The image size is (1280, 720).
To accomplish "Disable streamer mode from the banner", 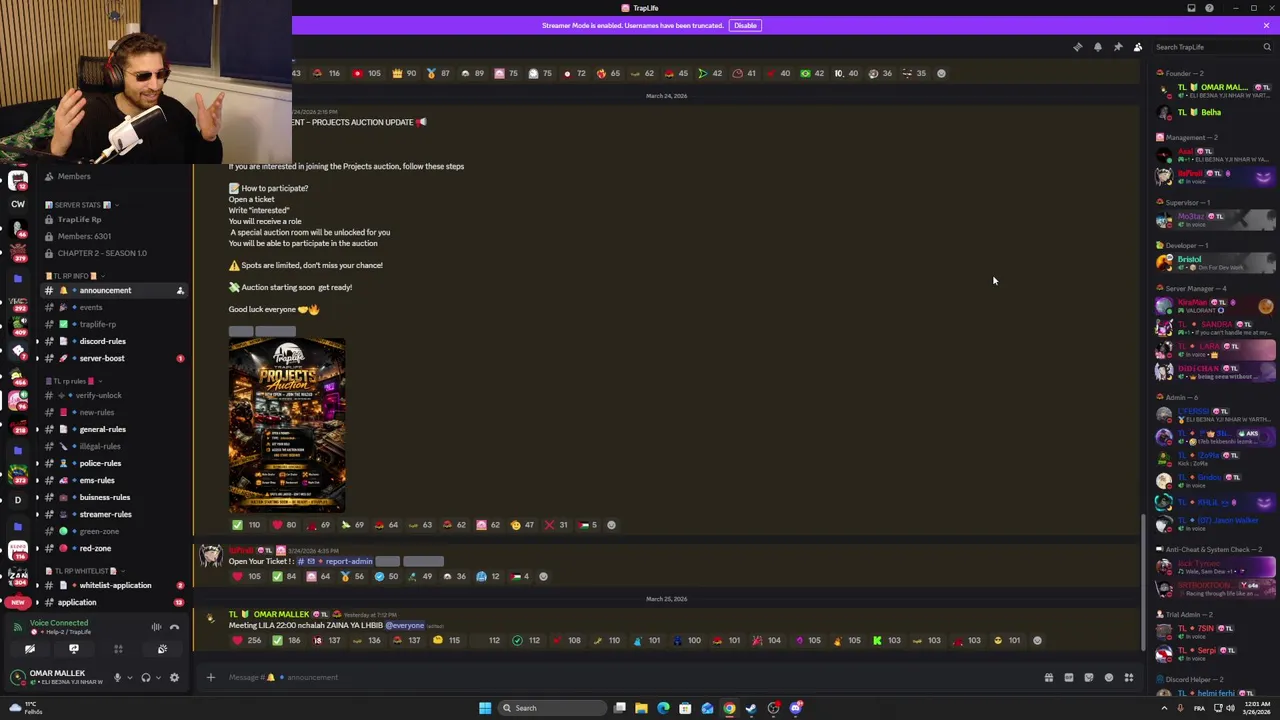I will [745, 25].
